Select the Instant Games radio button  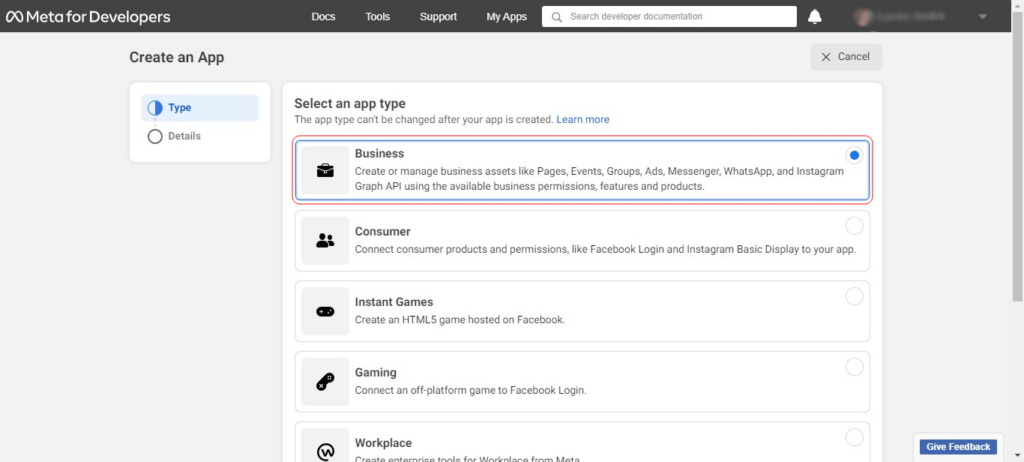[x=854, y=297]
